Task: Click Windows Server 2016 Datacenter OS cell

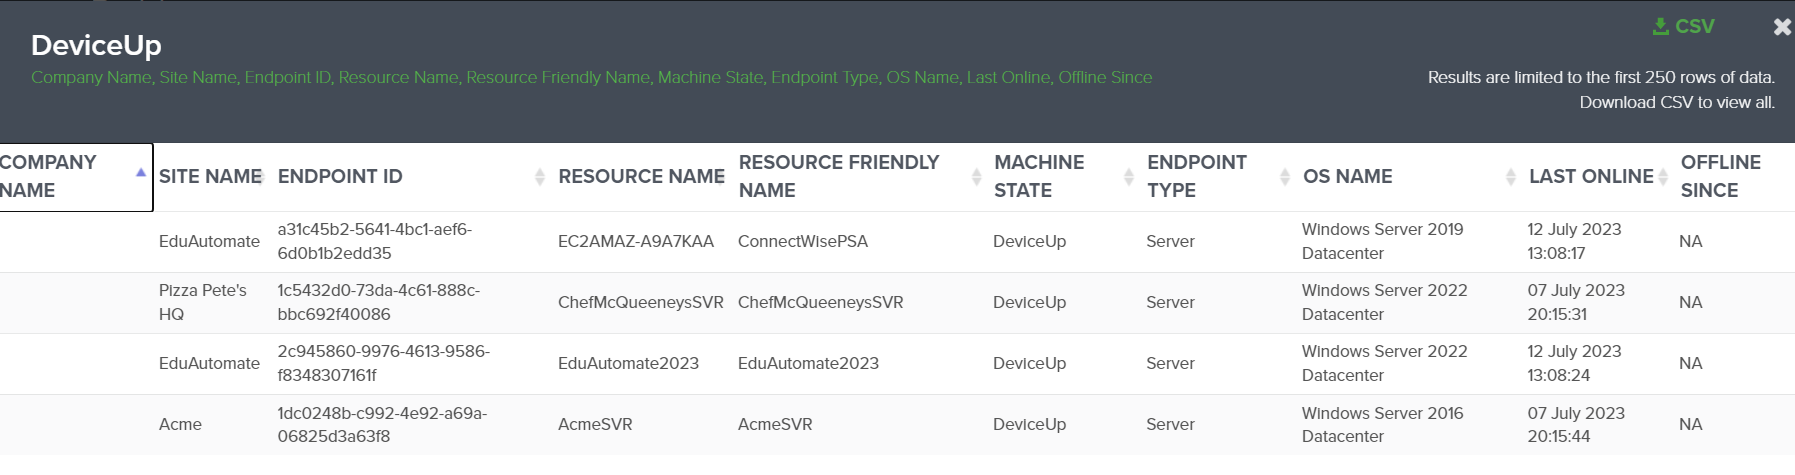Action: (x=1382, y=424)
